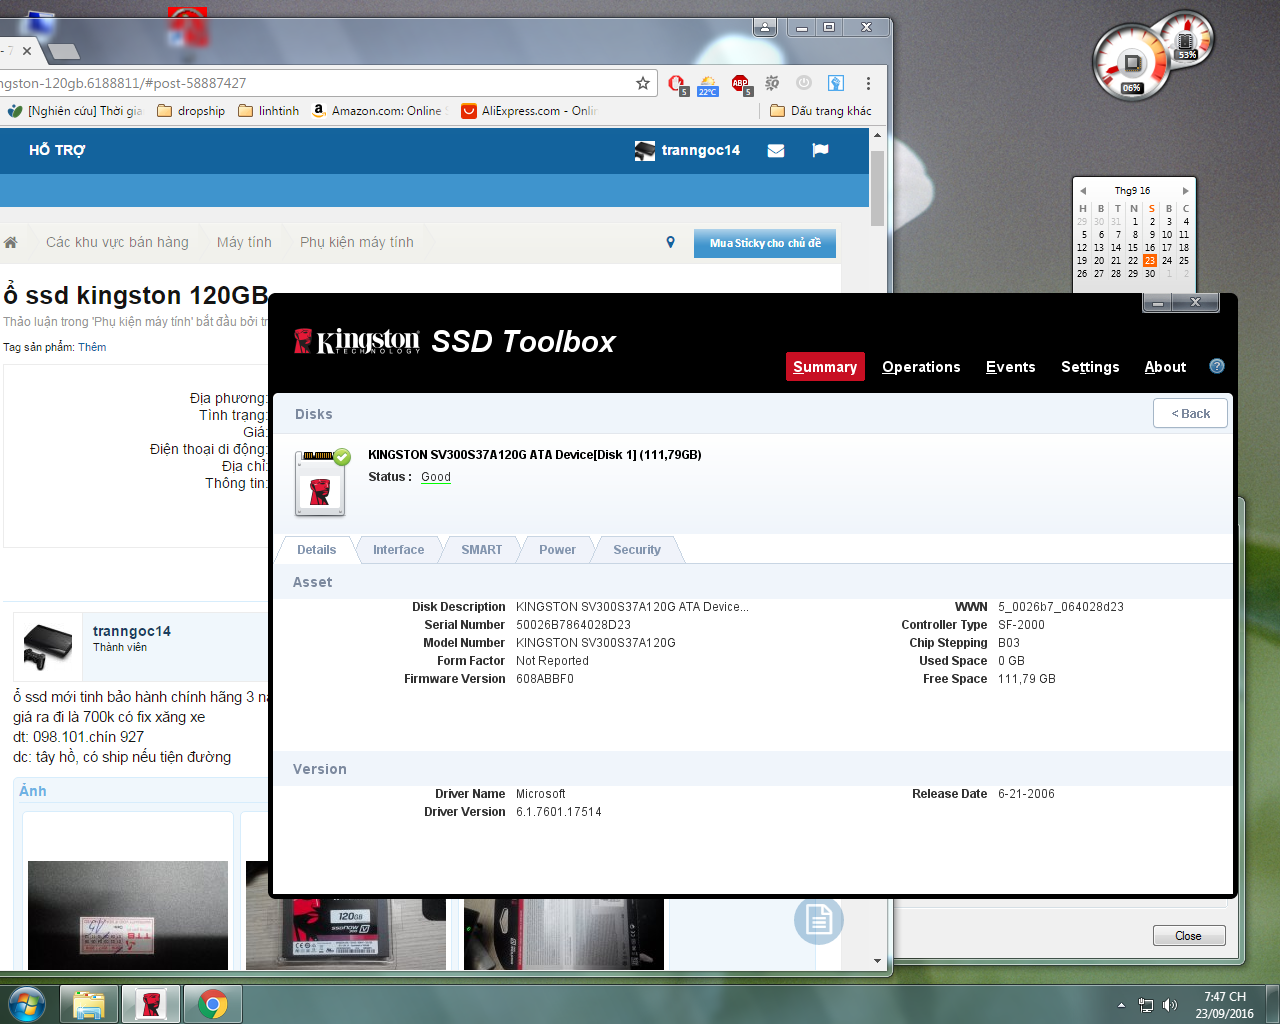Go to next month in calendar gadget

[x=1186, y=190]
